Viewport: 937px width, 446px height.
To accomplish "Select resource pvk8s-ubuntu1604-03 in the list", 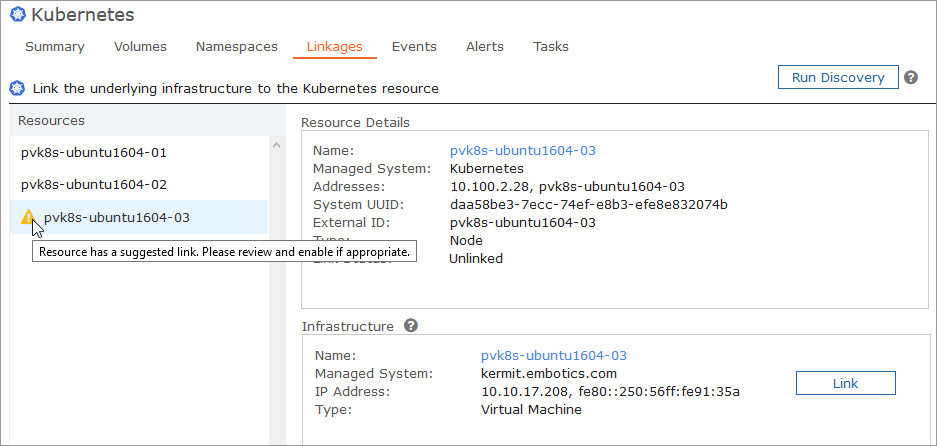I will 139,217.
